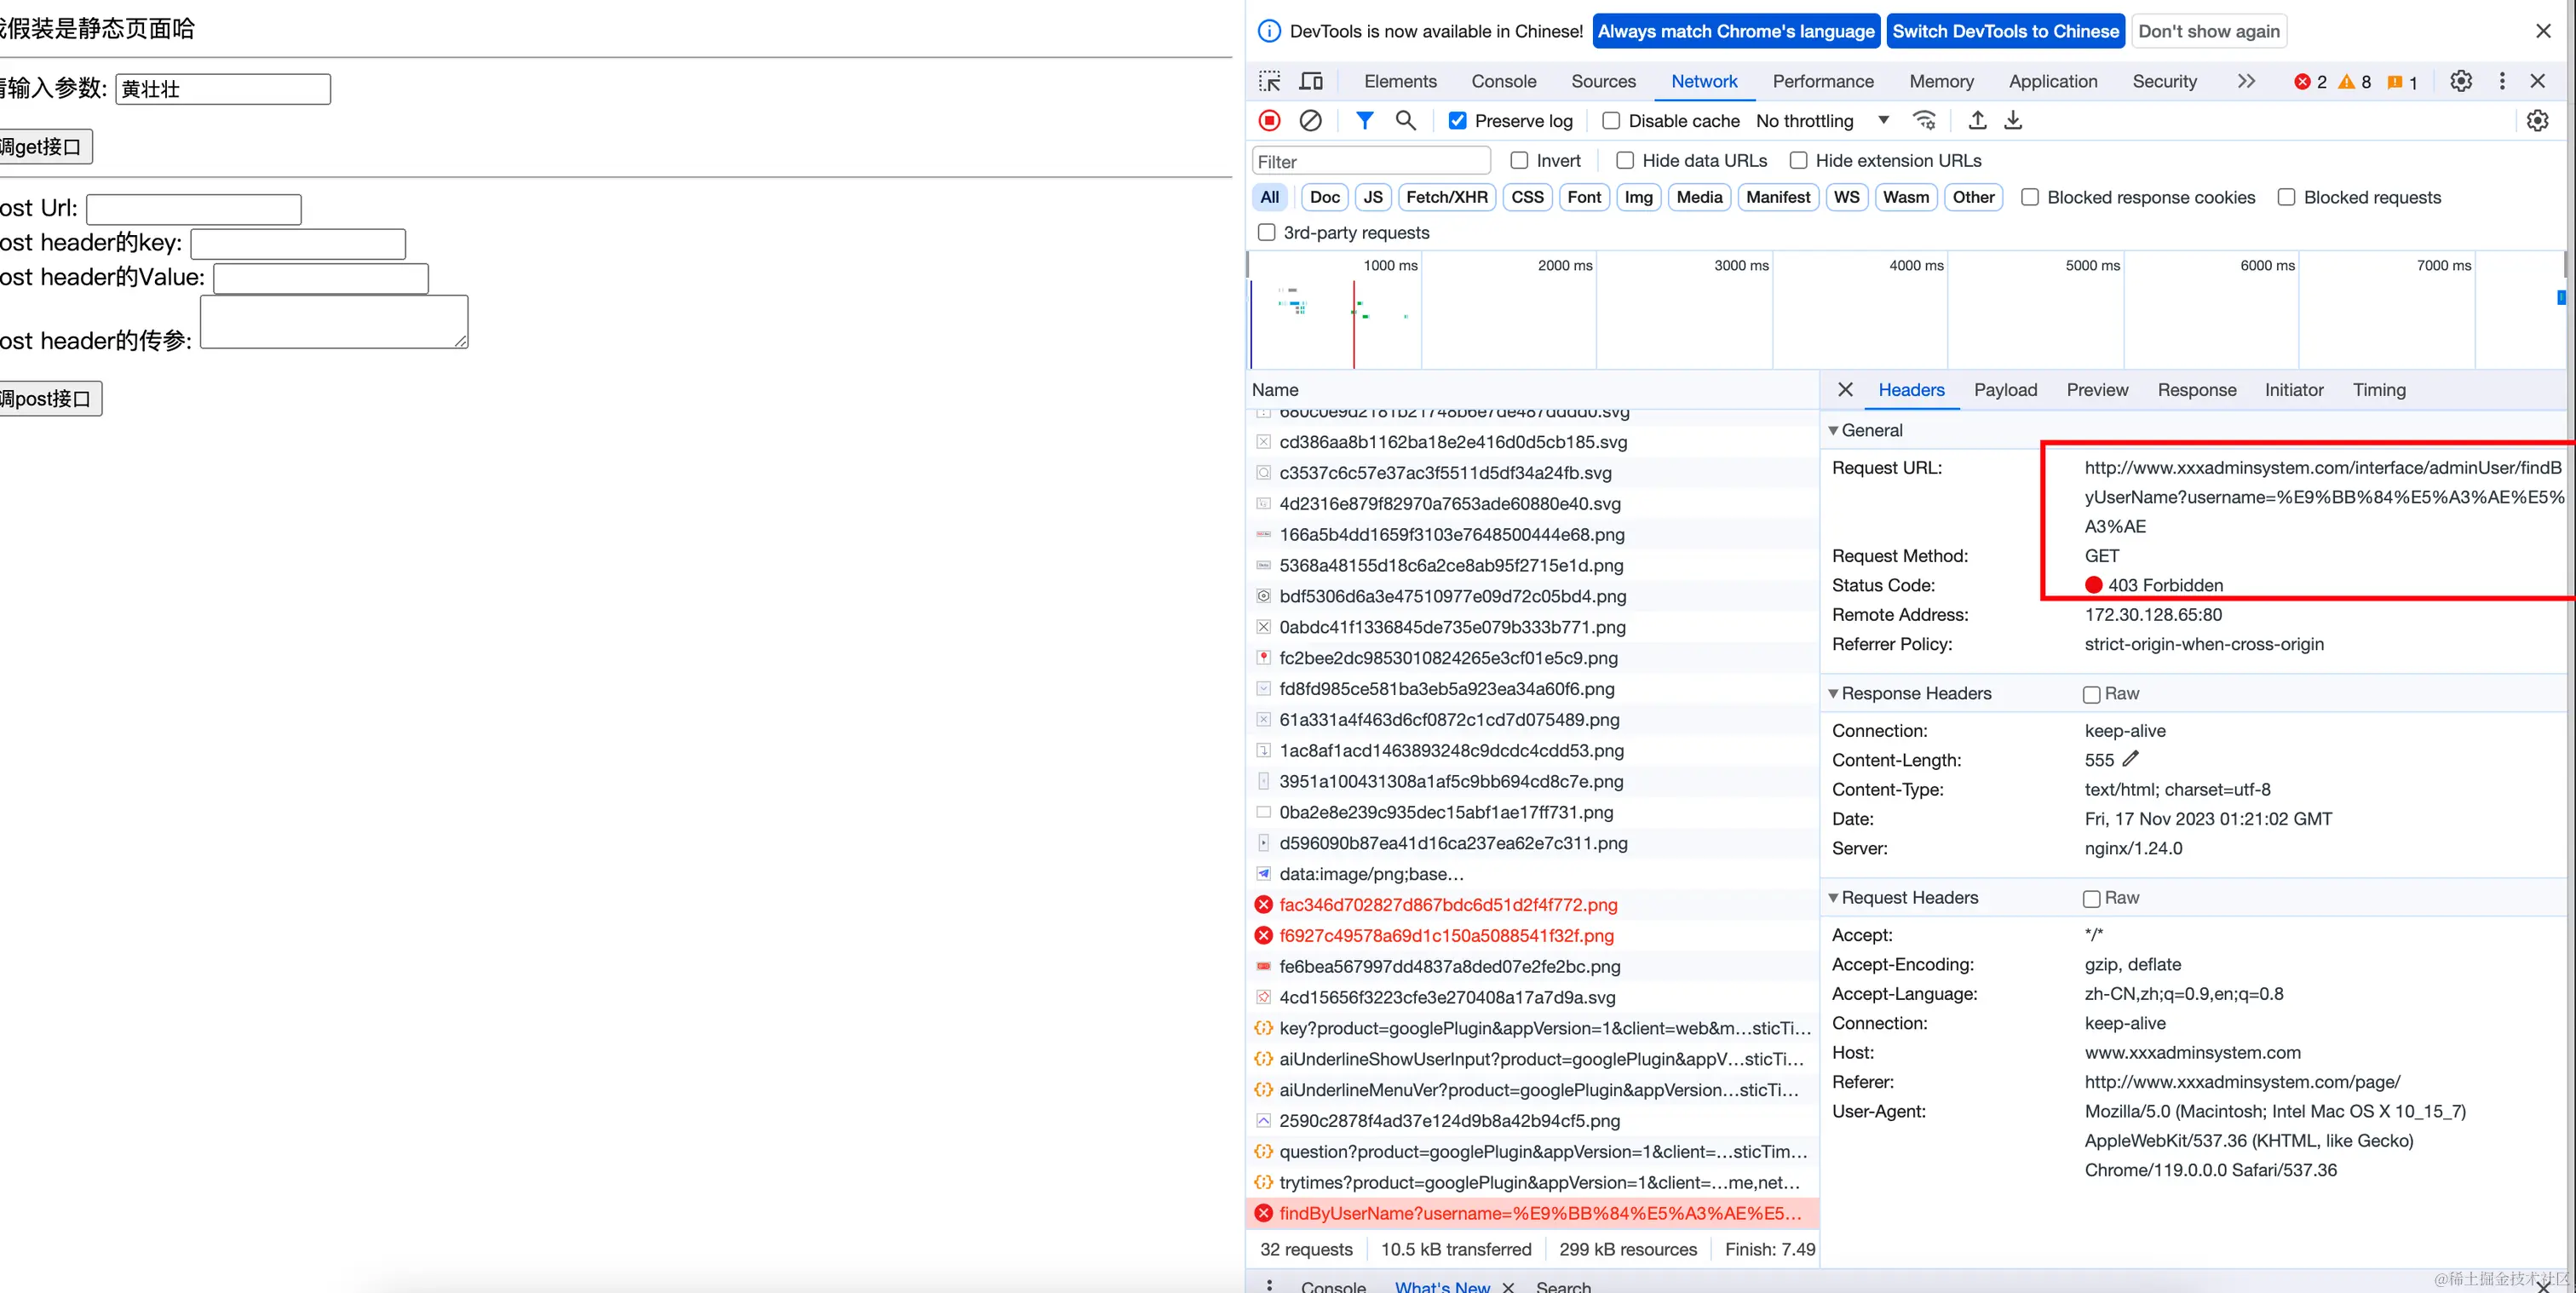Enable the Disable cache checkbox
The height and width of the screenshot is (1293, 2576).
click(1610, 120)
